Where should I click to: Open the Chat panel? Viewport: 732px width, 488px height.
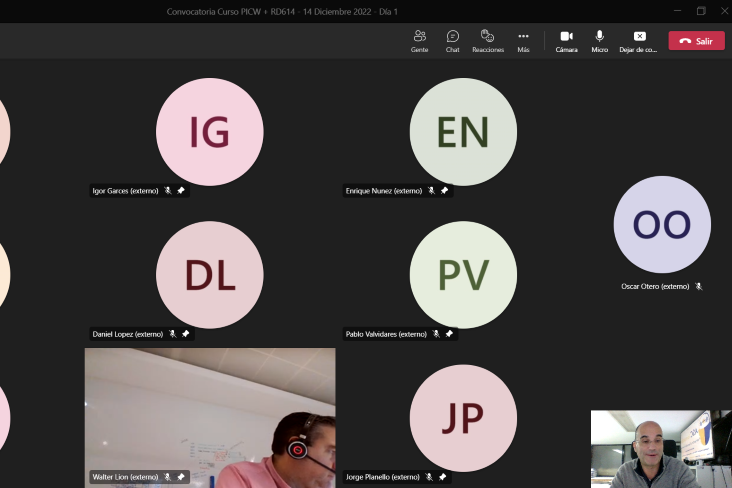(452, 41)
